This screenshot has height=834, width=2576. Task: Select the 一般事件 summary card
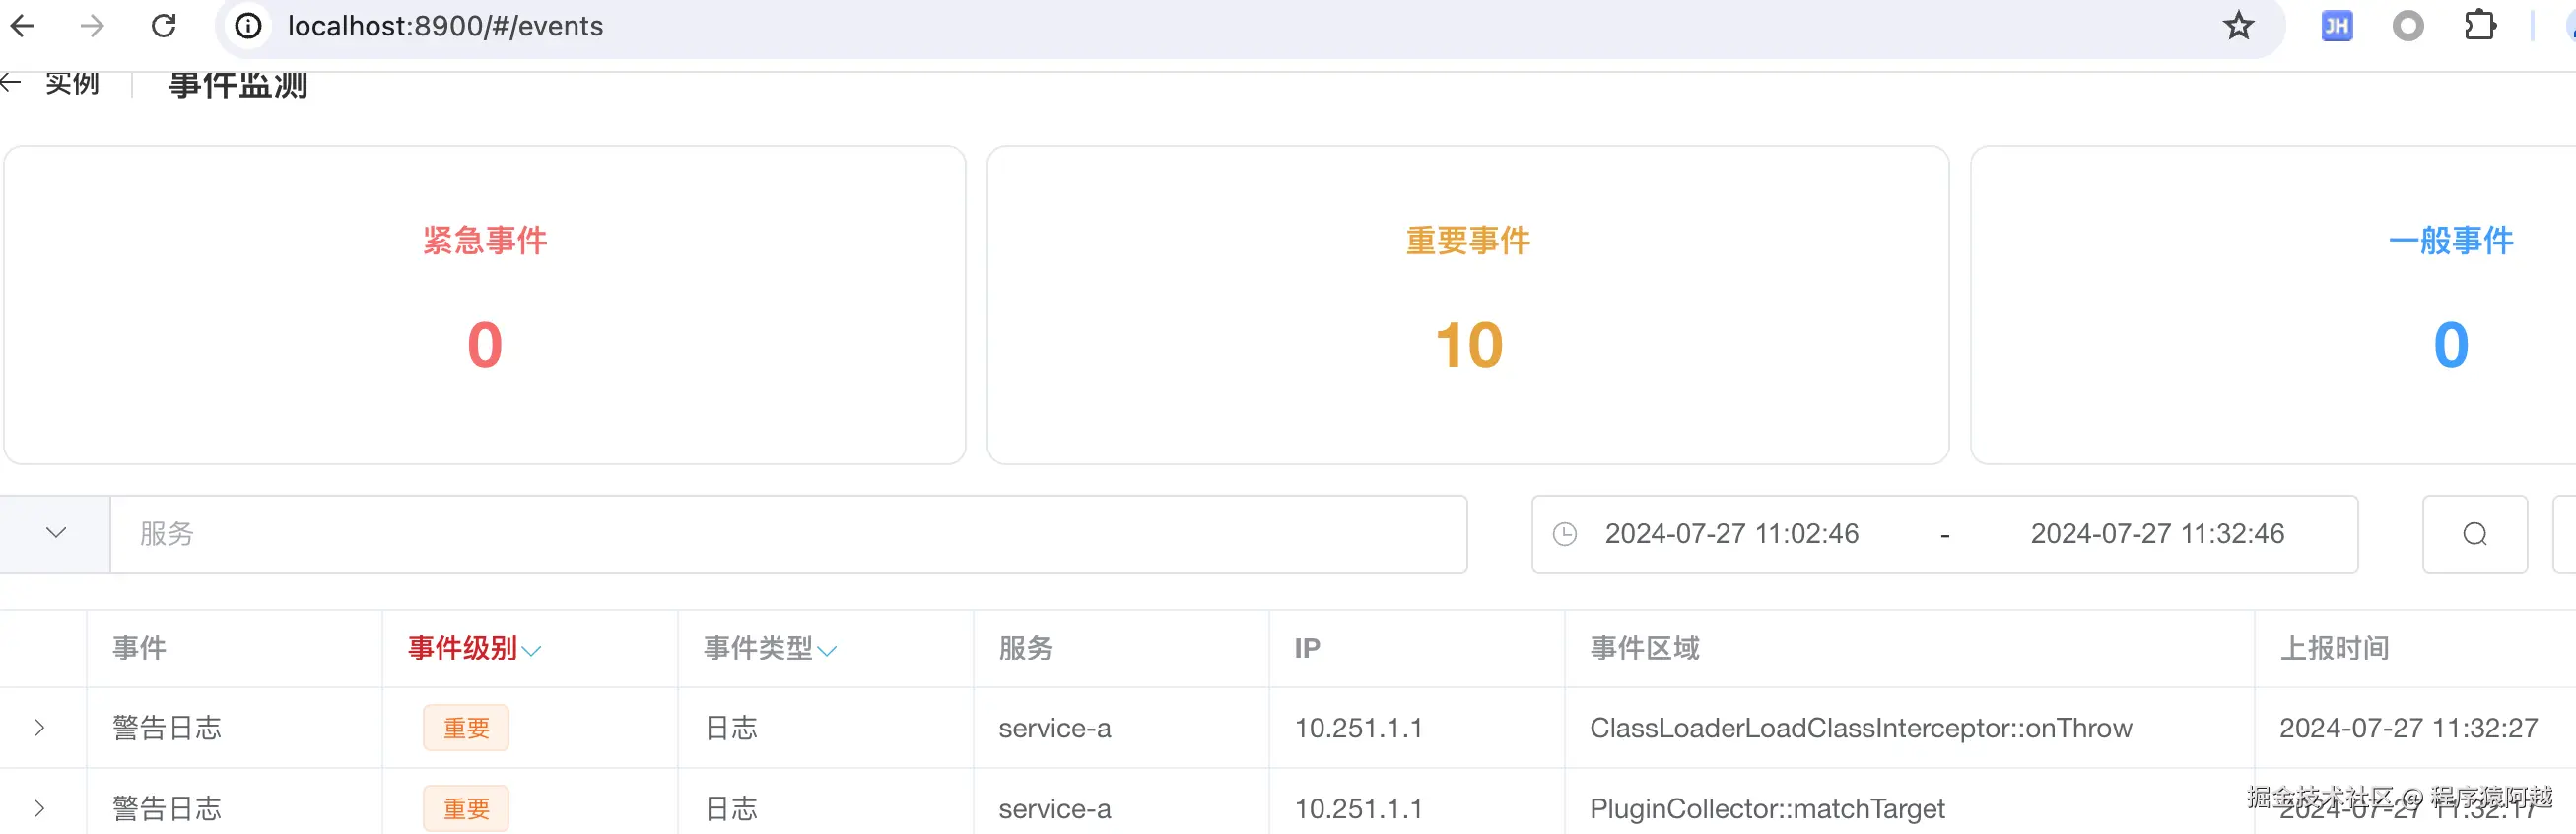point(2273,305)
